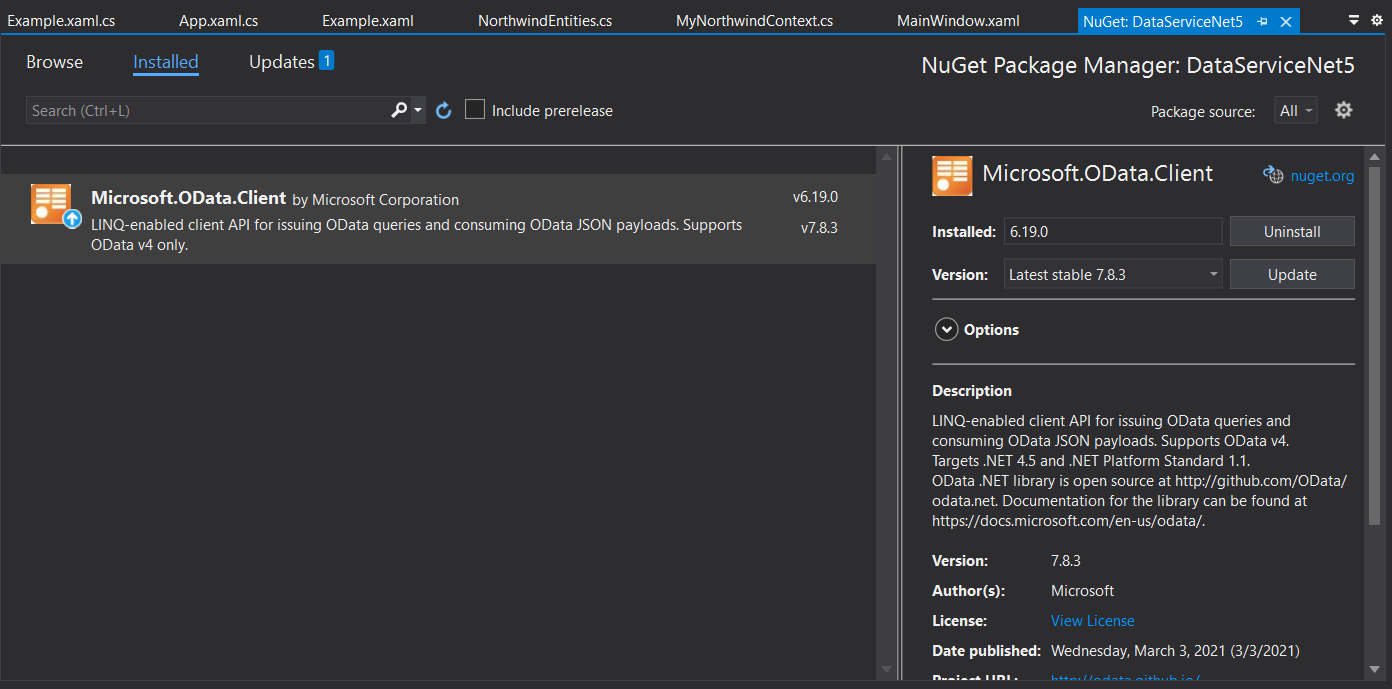The width and height of the screenshot is (1392, 689).
Task: Click the pin icon on NuGet tab
Action: pyautogui.click(x=1262, y=21)
